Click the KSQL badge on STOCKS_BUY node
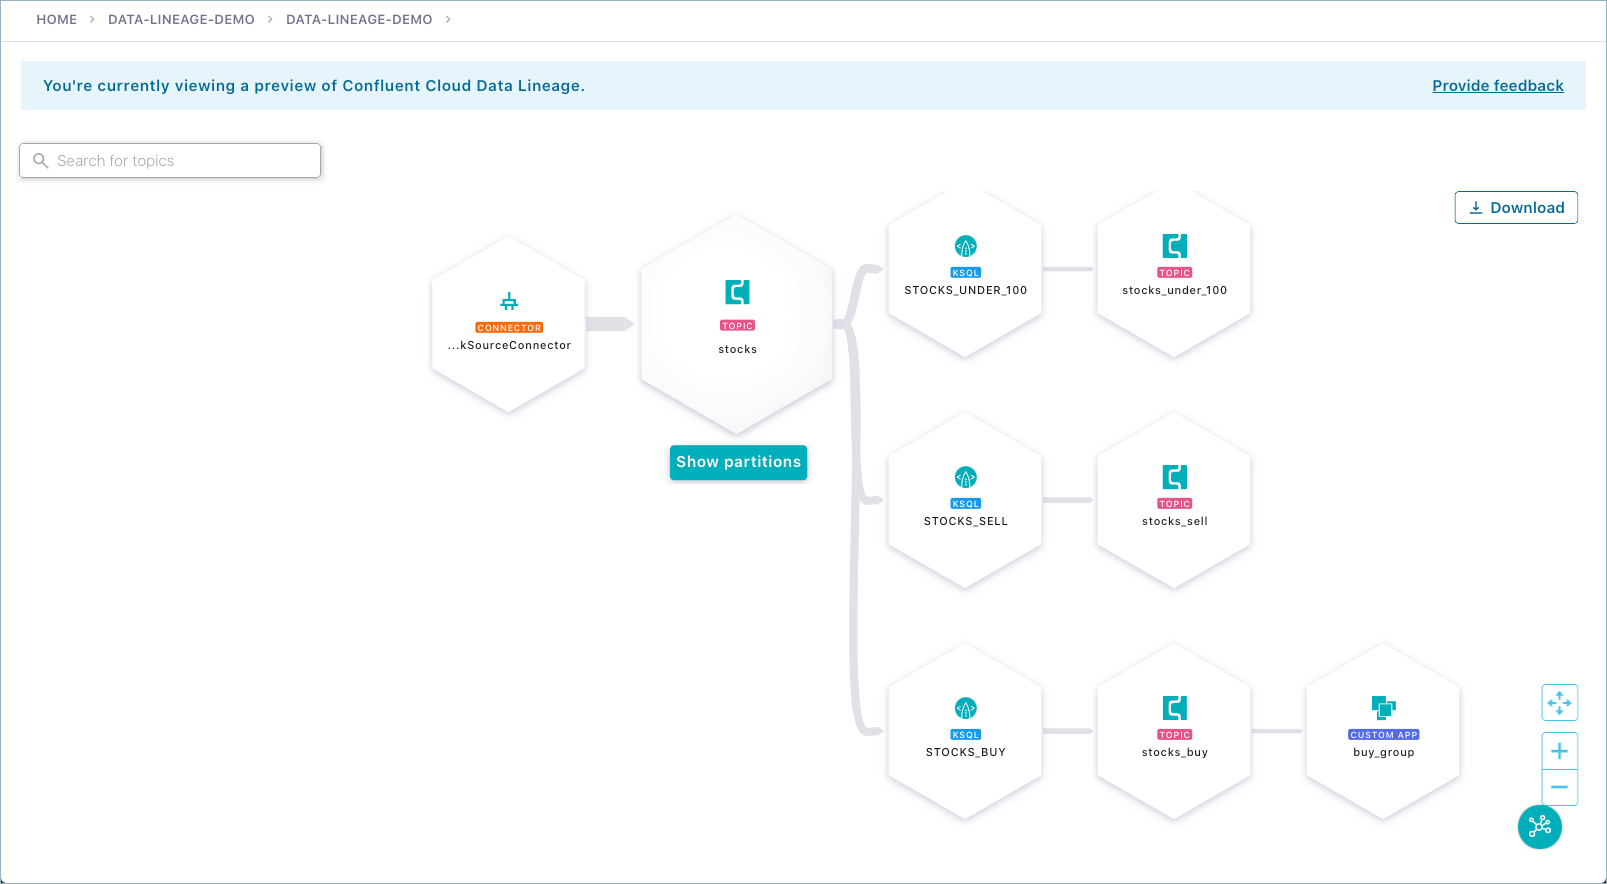 point(966,735)
